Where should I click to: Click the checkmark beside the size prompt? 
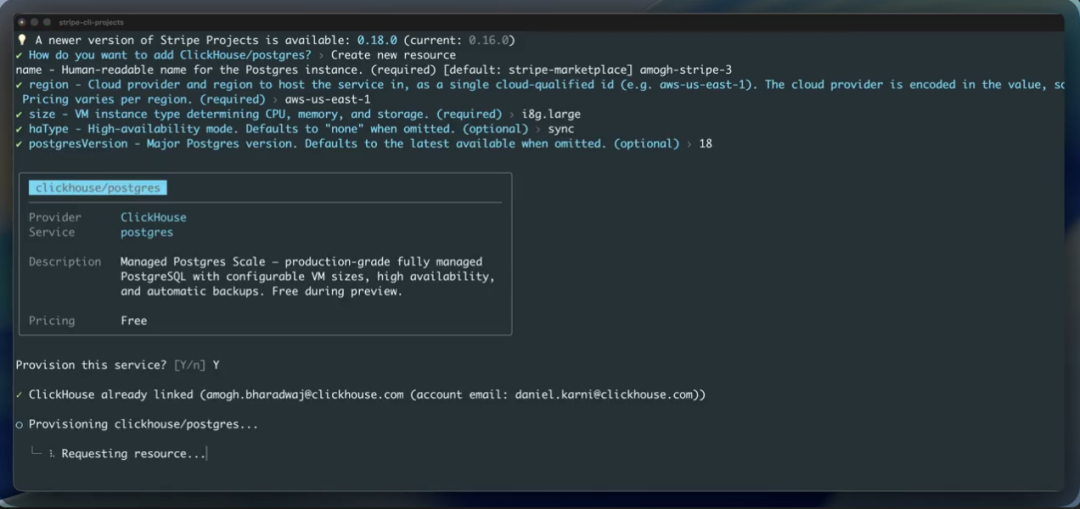coord(19,114)
